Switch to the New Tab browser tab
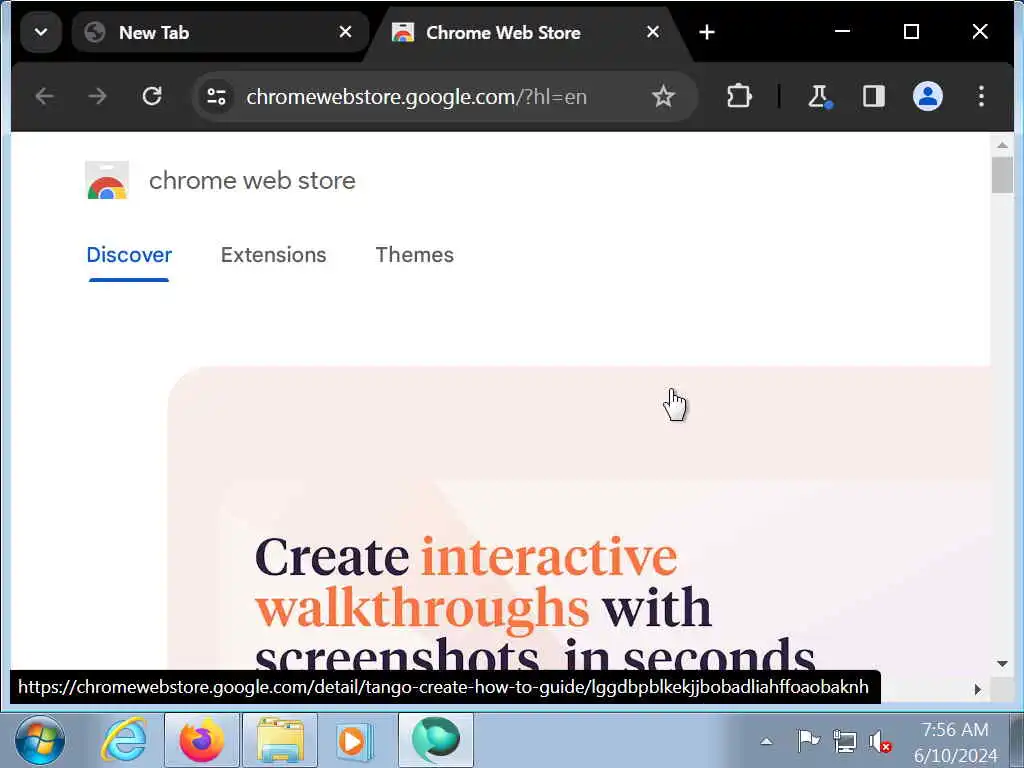1024x768 pixels. pos(220,32)
